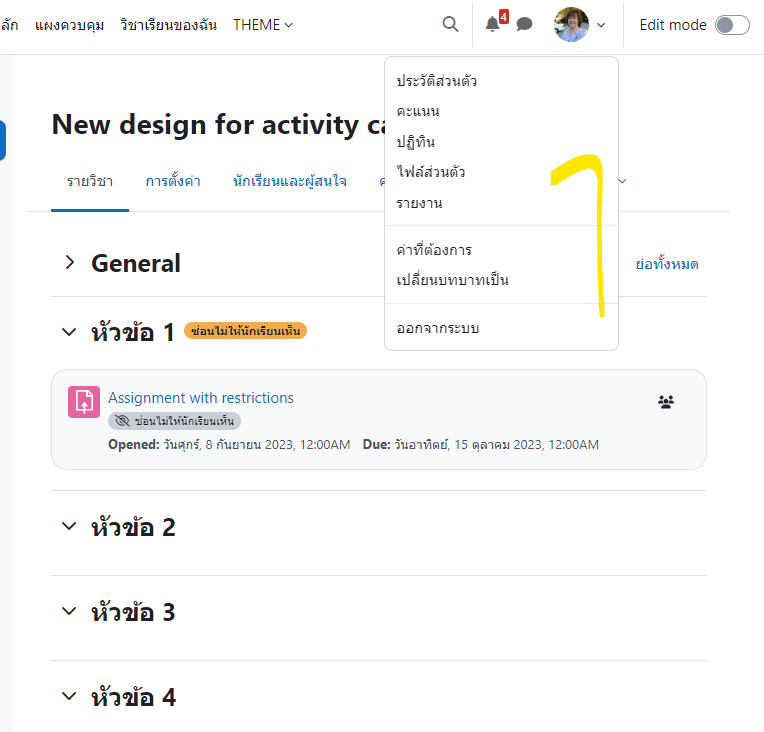This screenshot has width=764, height=732.
Task: Click the pink assignment activity icon
Action: click(84, 402)
